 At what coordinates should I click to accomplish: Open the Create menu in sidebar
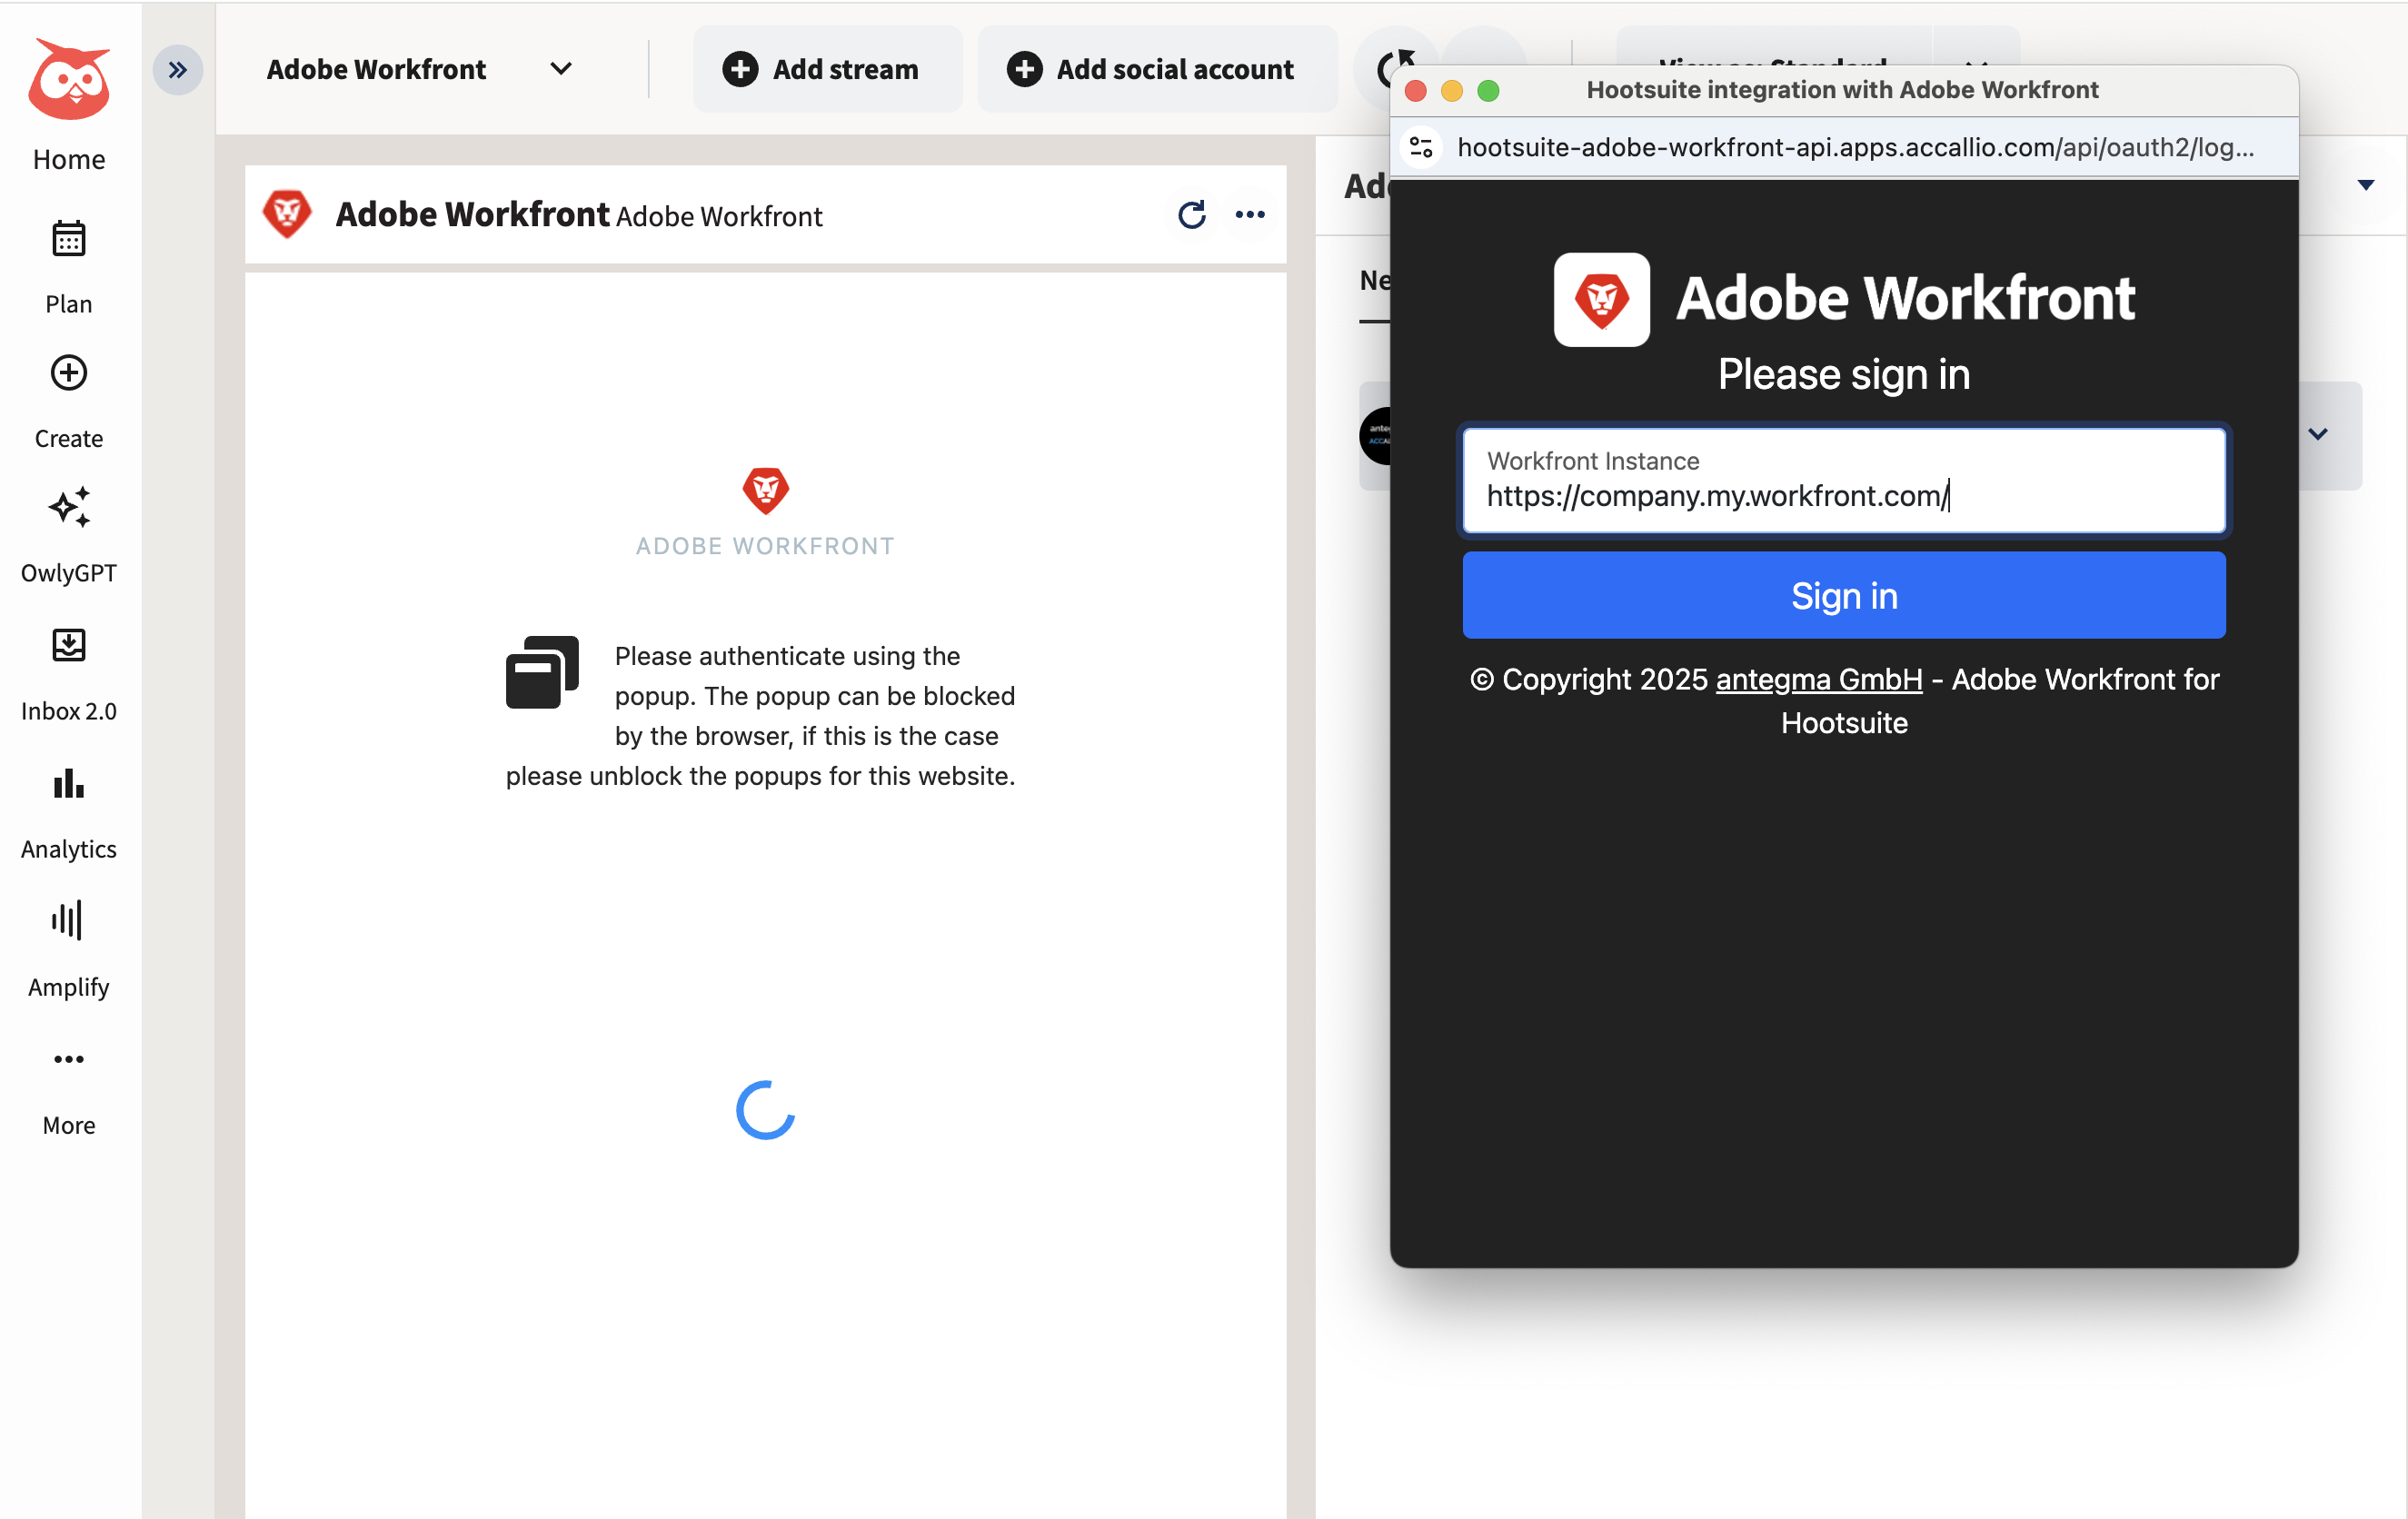click(69, 401)
